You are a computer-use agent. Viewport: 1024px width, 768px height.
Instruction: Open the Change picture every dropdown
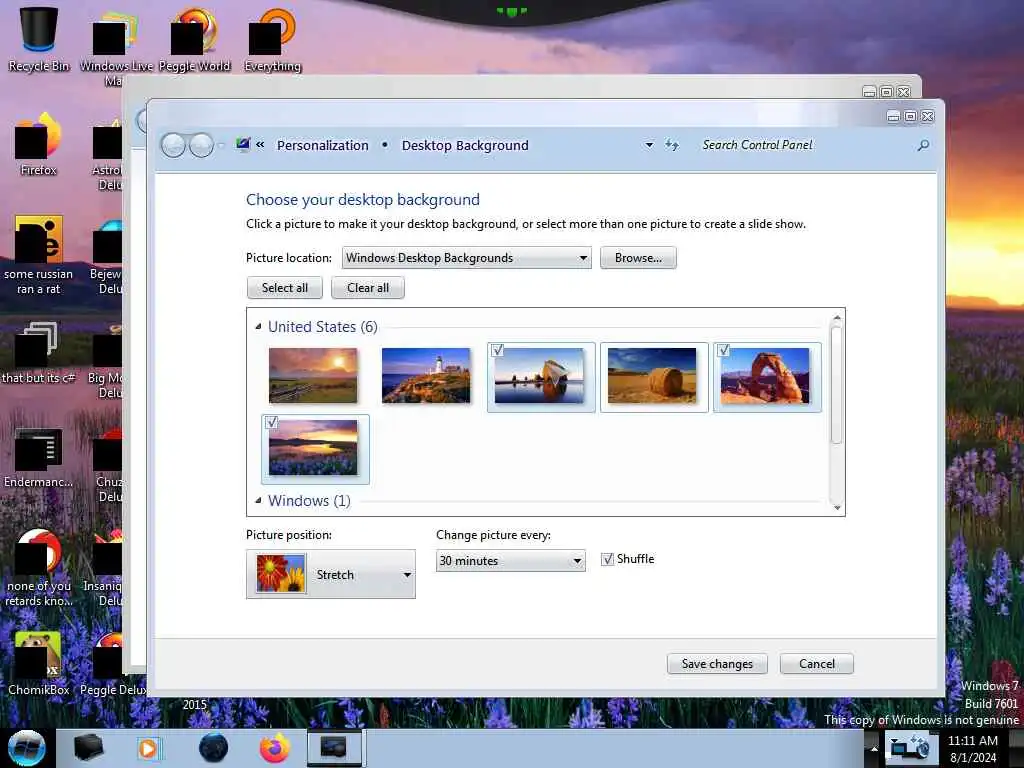511,561
